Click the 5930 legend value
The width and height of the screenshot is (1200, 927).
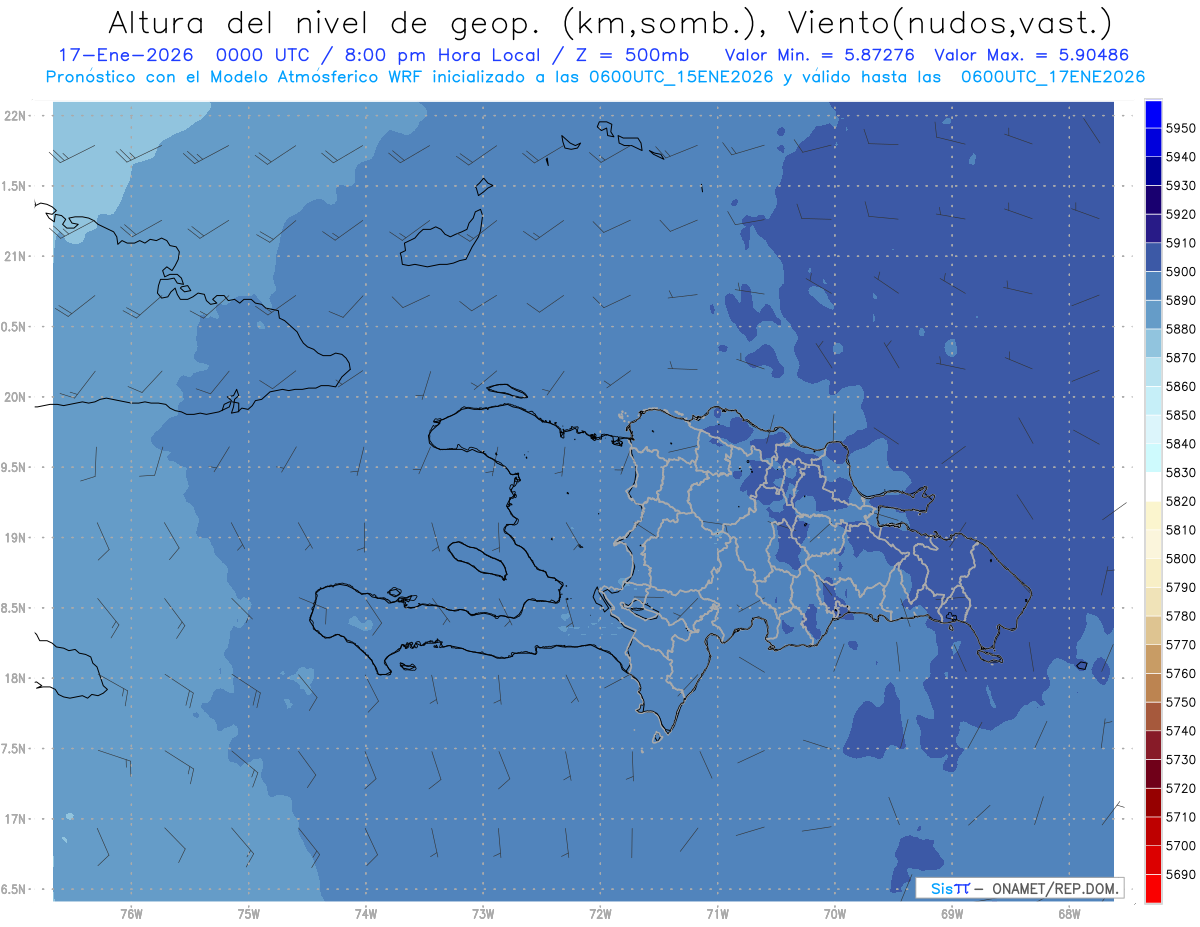click(1180, 186)
